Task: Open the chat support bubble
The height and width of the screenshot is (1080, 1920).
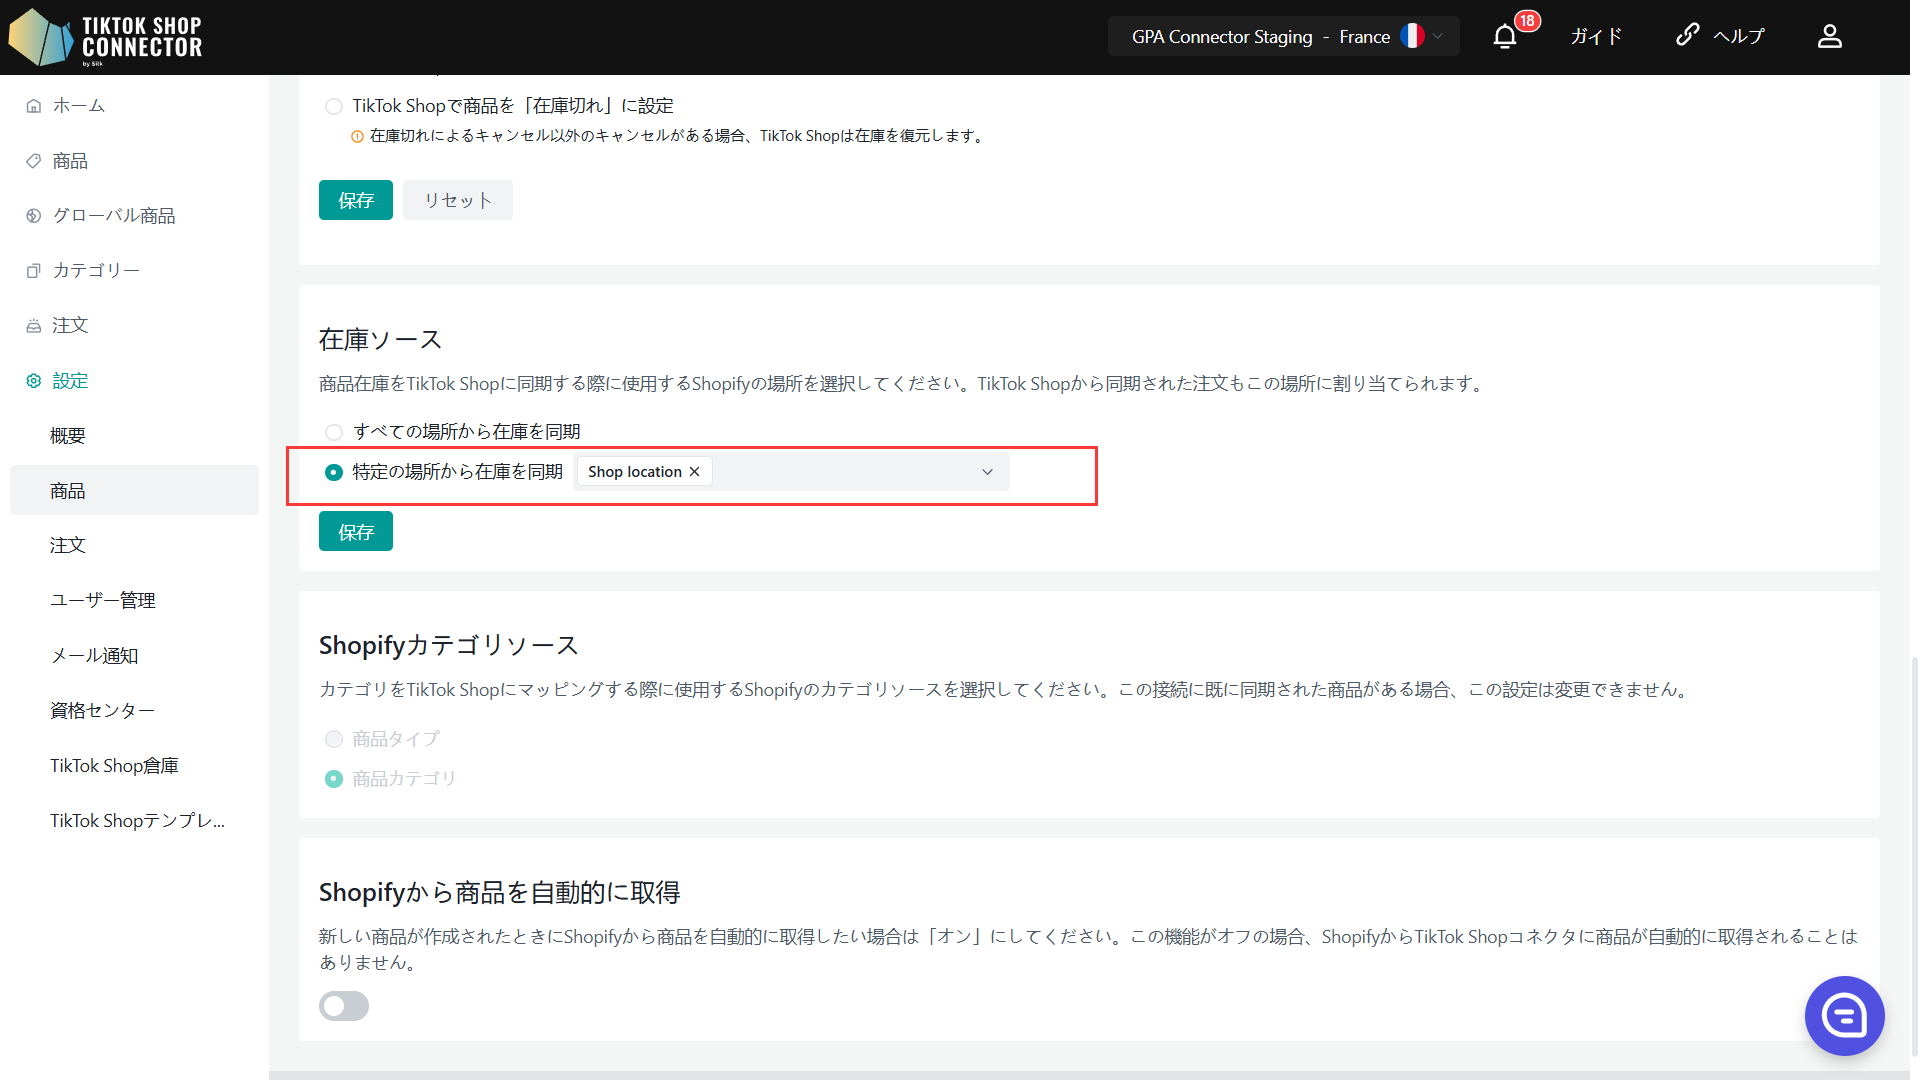Action: pos(1844,1015)
